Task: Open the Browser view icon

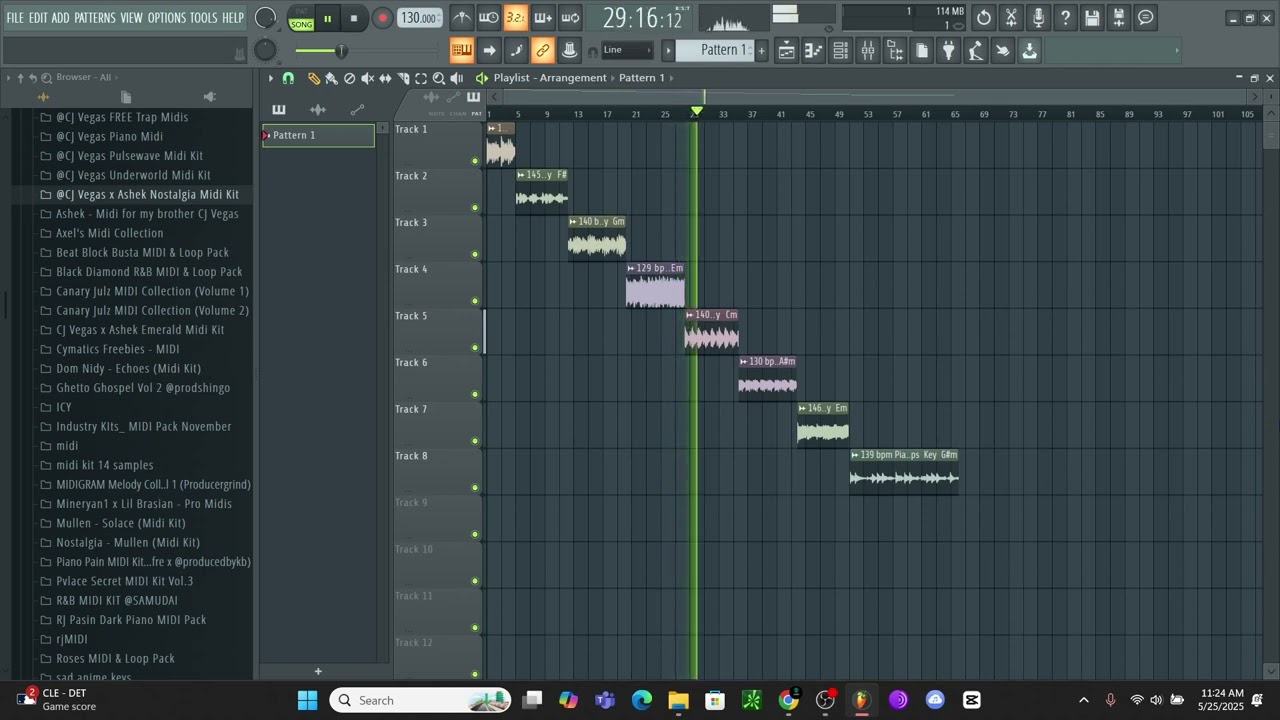Action: (x=895, y=50)
